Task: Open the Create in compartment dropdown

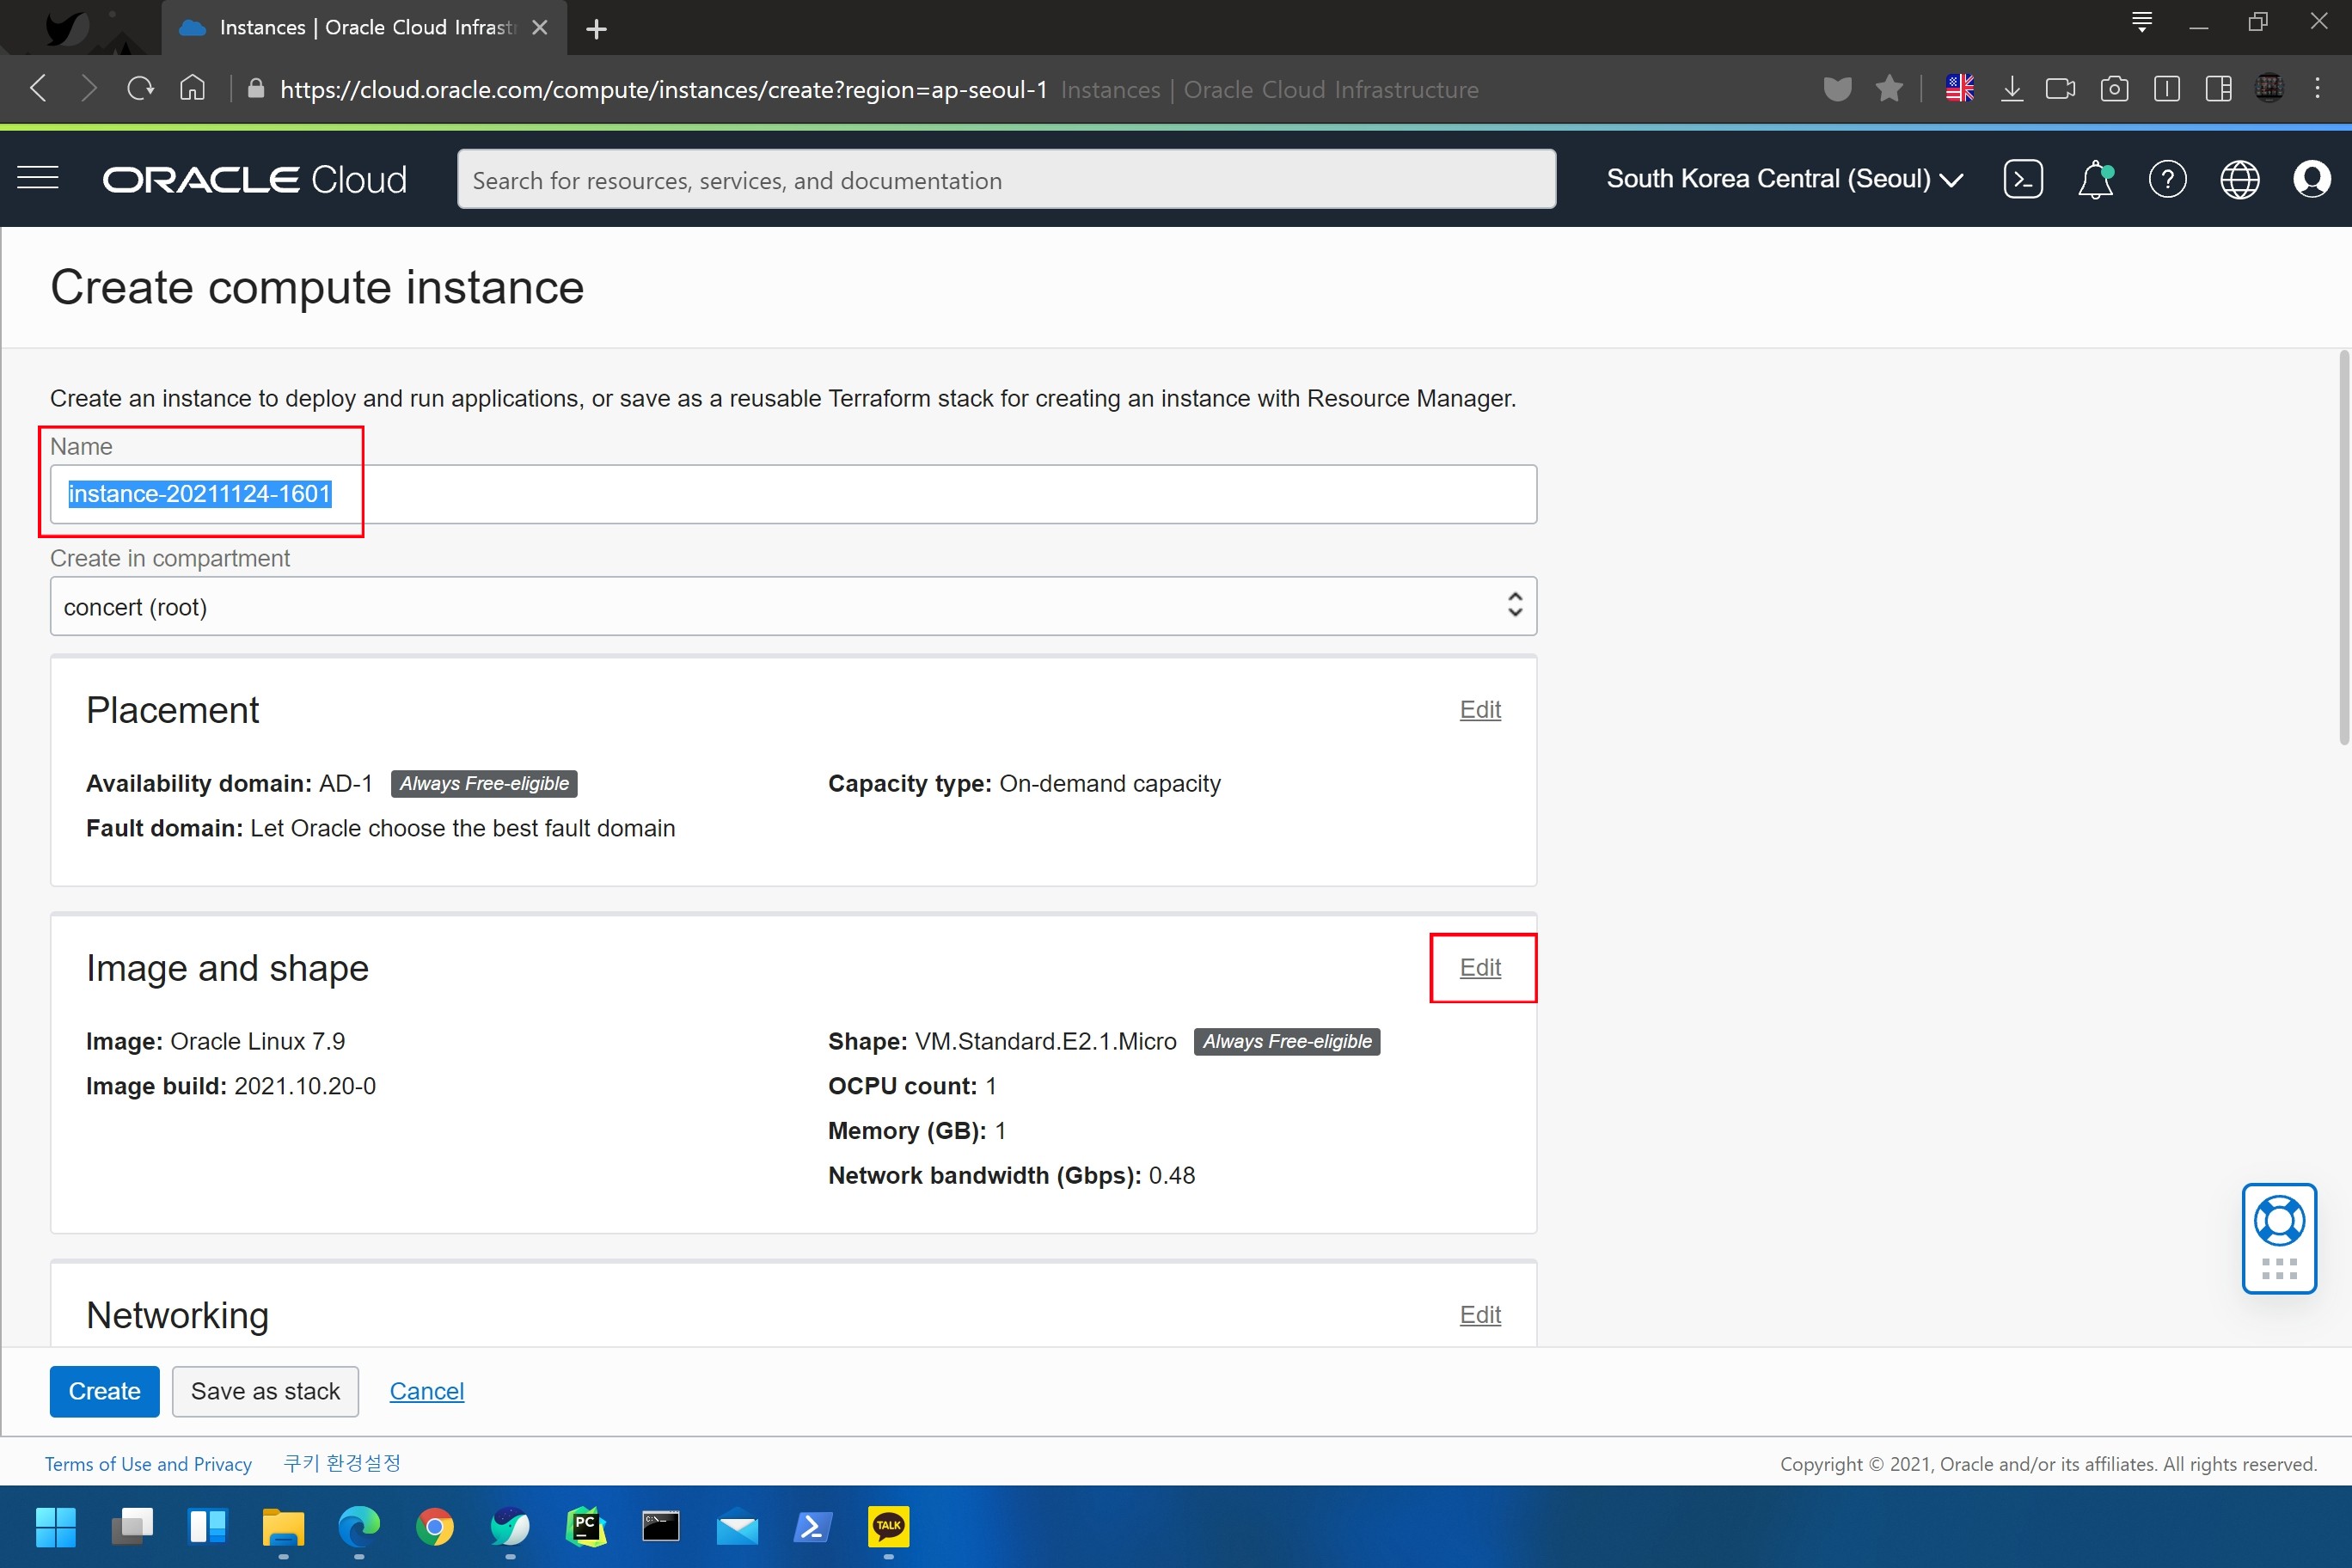Action: pyautogui.click(x=792, y=606)
